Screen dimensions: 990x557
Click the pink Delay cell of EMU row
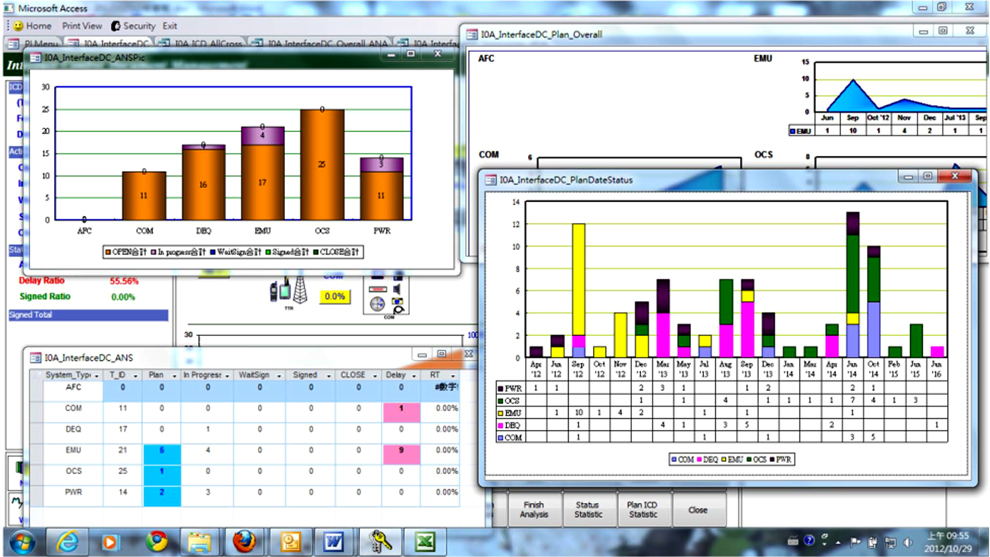click(x=402, y=454)
